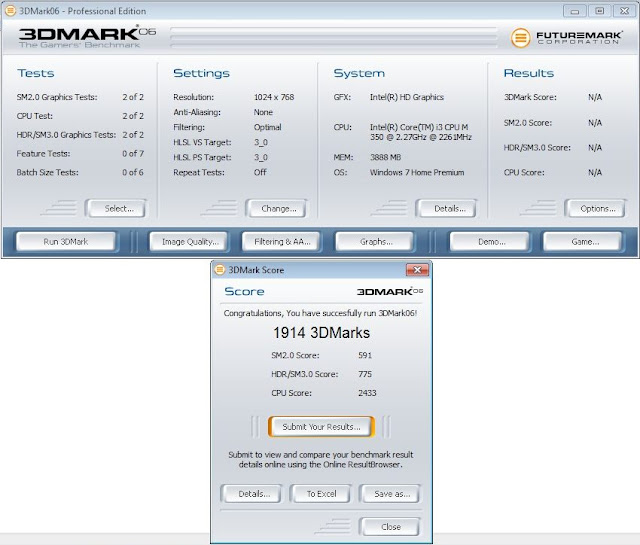Click the CPU Score value 2433
The image size is (640, 545).
pyautogui.click(x=367, y=393)
